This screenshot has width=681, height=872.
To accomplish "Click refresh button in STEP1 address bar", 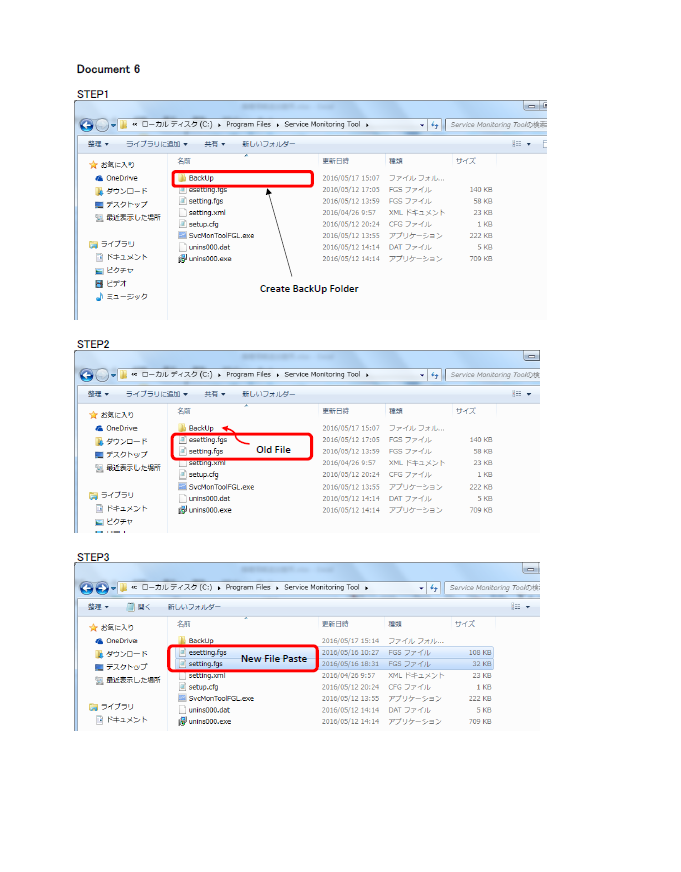I will pyautogui.click(x=435, y=125).
